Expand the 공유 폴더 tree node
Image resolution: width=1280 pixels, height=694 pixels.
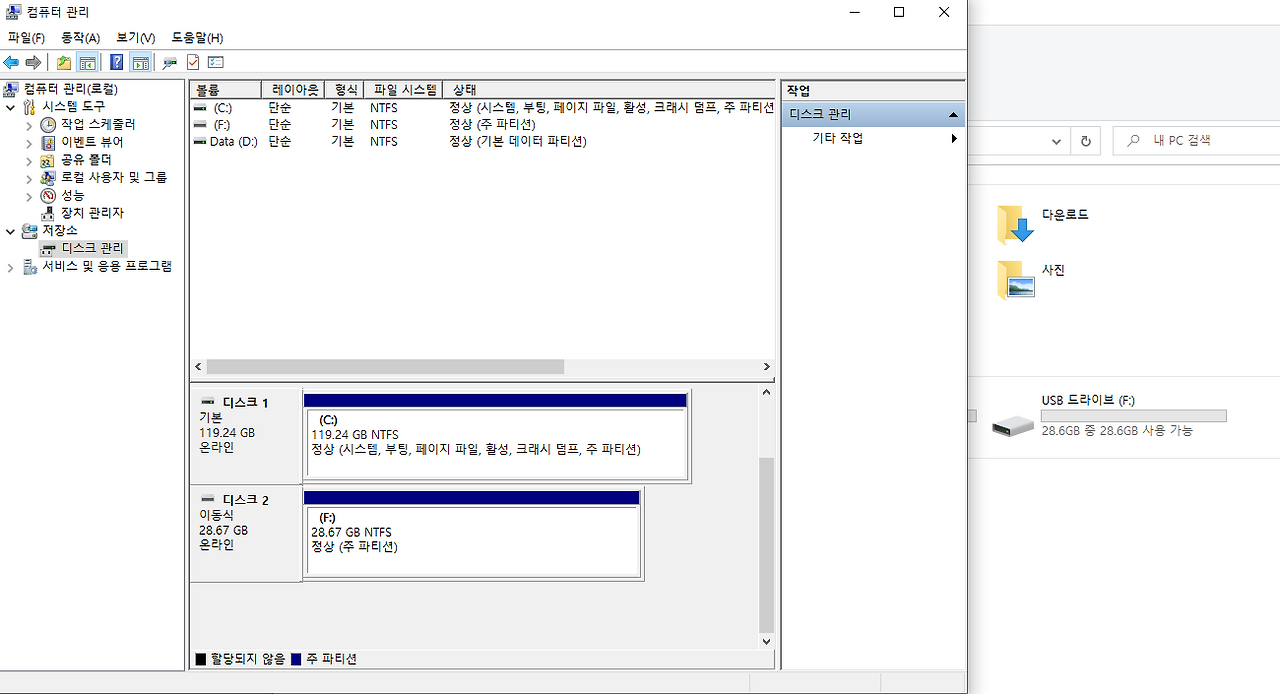tap(29, 160)
